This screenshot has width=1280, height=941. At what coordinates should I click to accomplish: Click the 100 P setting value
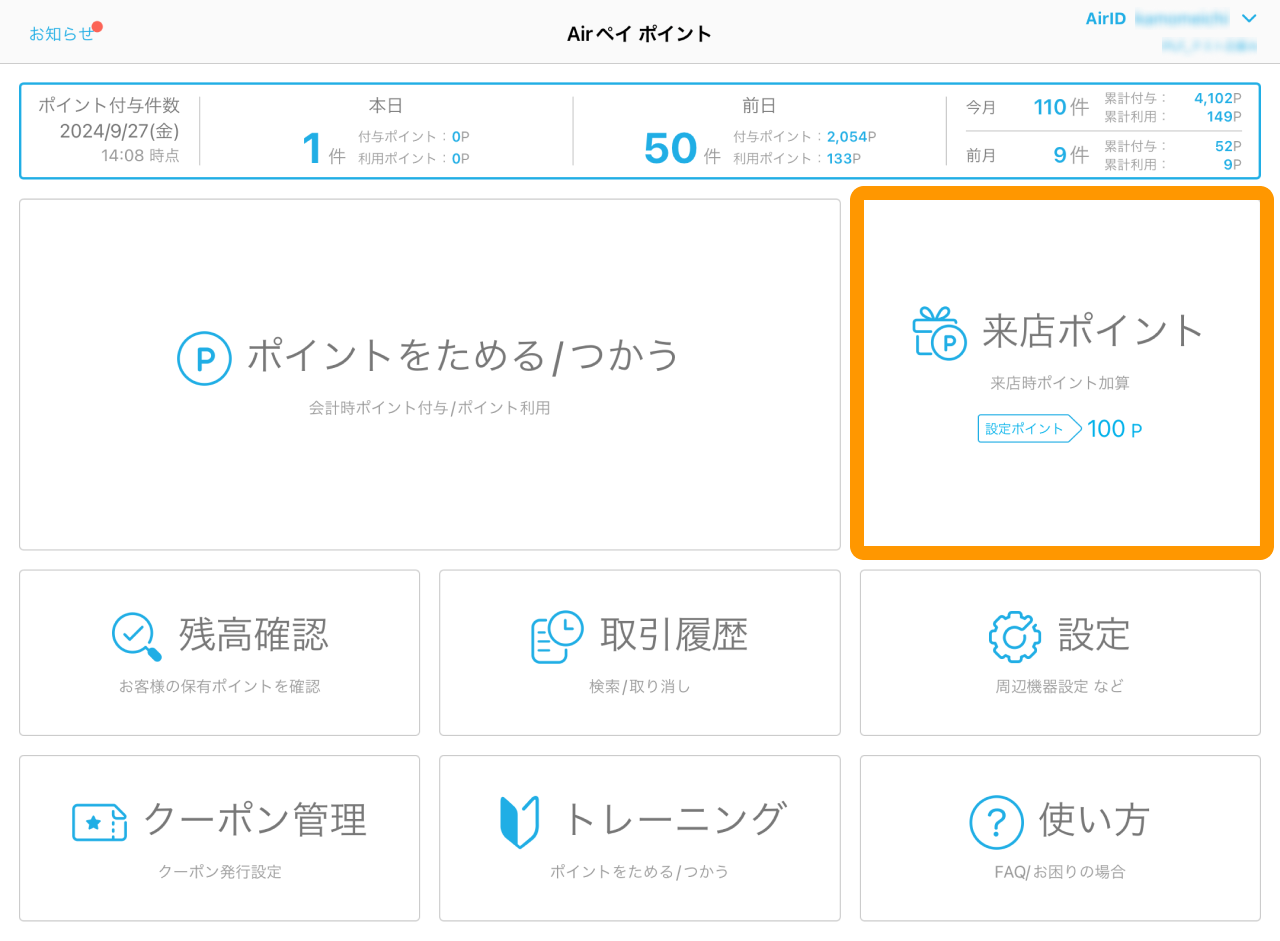tap(1114, 429)
